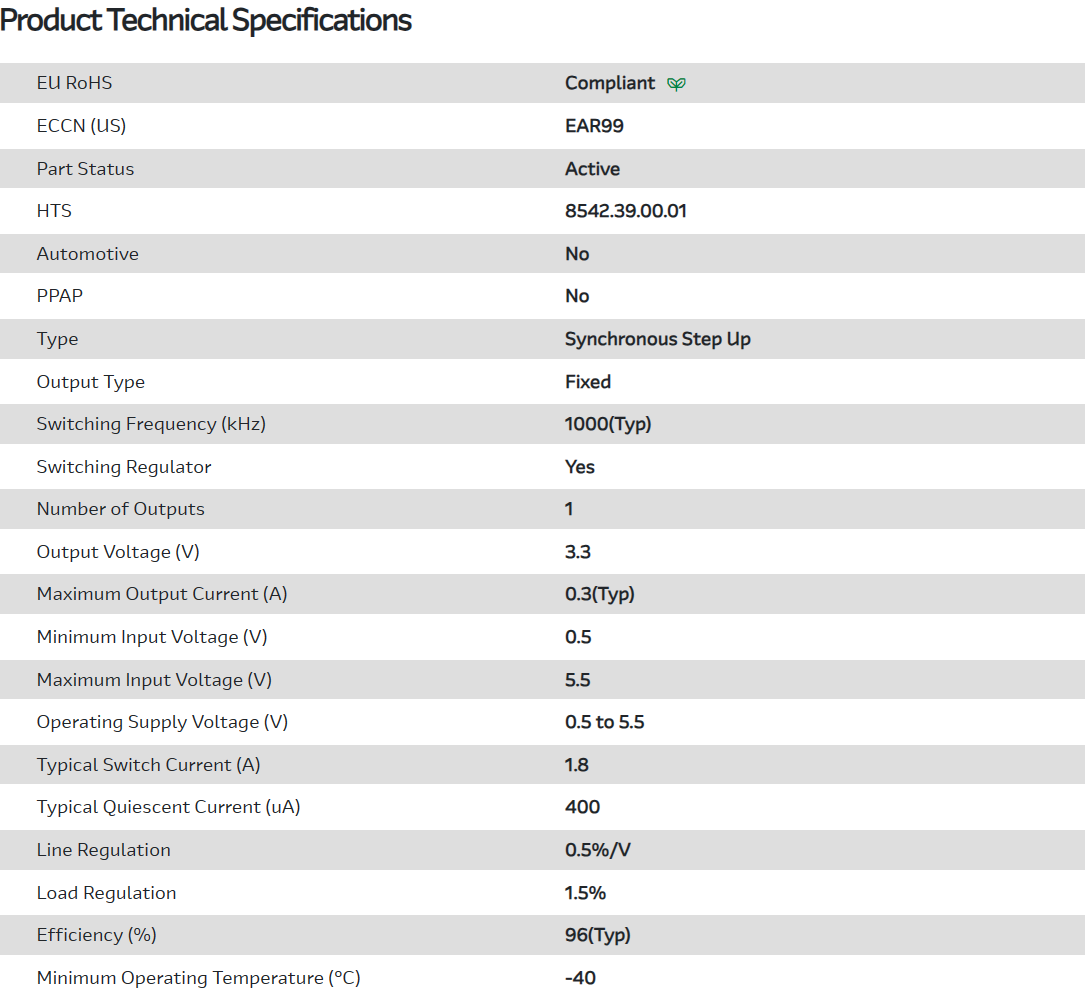Select the PPAP row label
Screen dimensions: 1085x994
pyautogui.click(x=60, y=296)
